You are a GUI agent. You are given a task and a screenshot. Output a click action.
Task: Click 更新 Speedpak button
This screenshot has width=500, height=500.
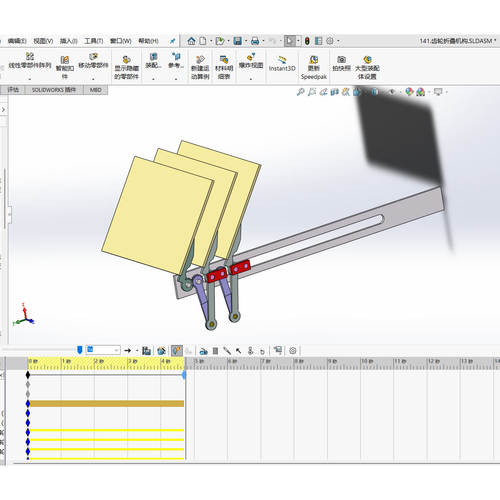click(x=314, y=68)
